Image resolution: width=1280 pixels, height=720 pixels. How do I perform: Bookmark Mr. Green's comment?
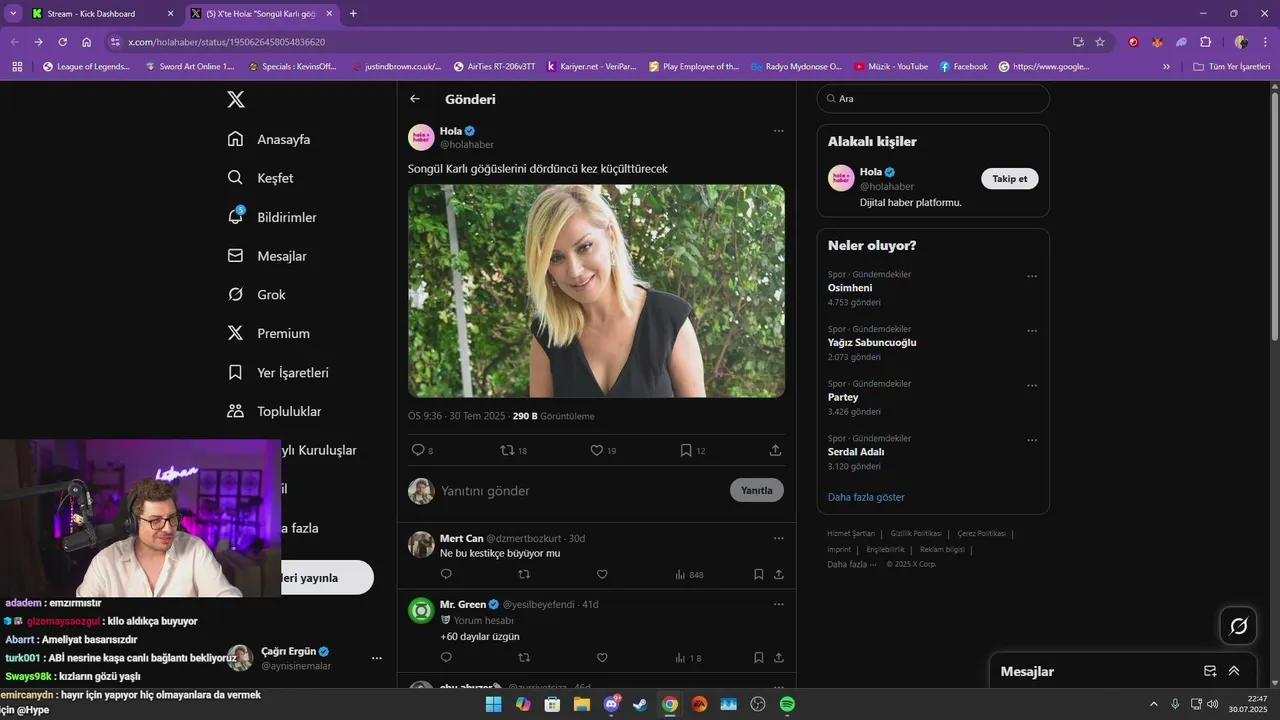click(758, 657)
